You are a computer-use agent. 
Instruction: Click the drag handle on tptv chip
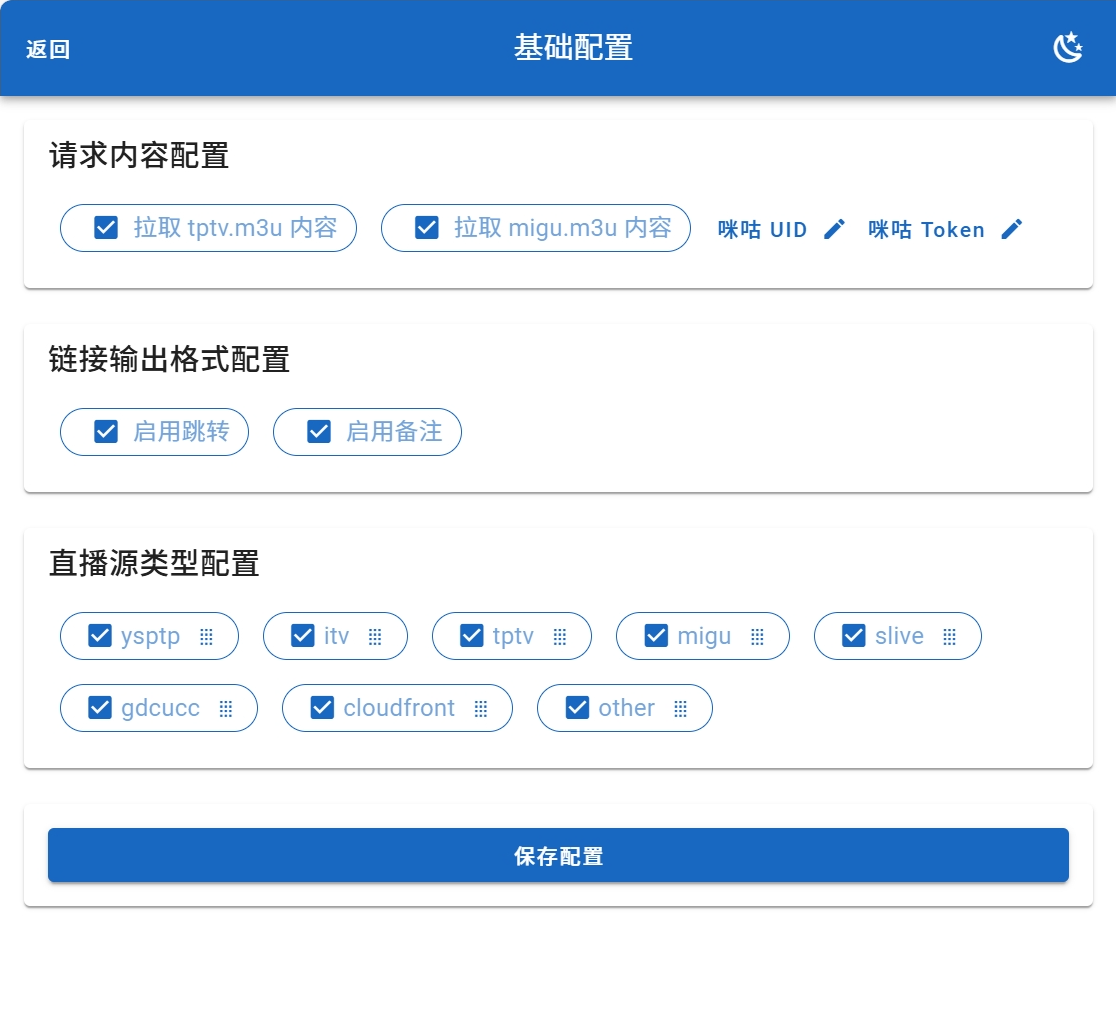tap(560, 637)
